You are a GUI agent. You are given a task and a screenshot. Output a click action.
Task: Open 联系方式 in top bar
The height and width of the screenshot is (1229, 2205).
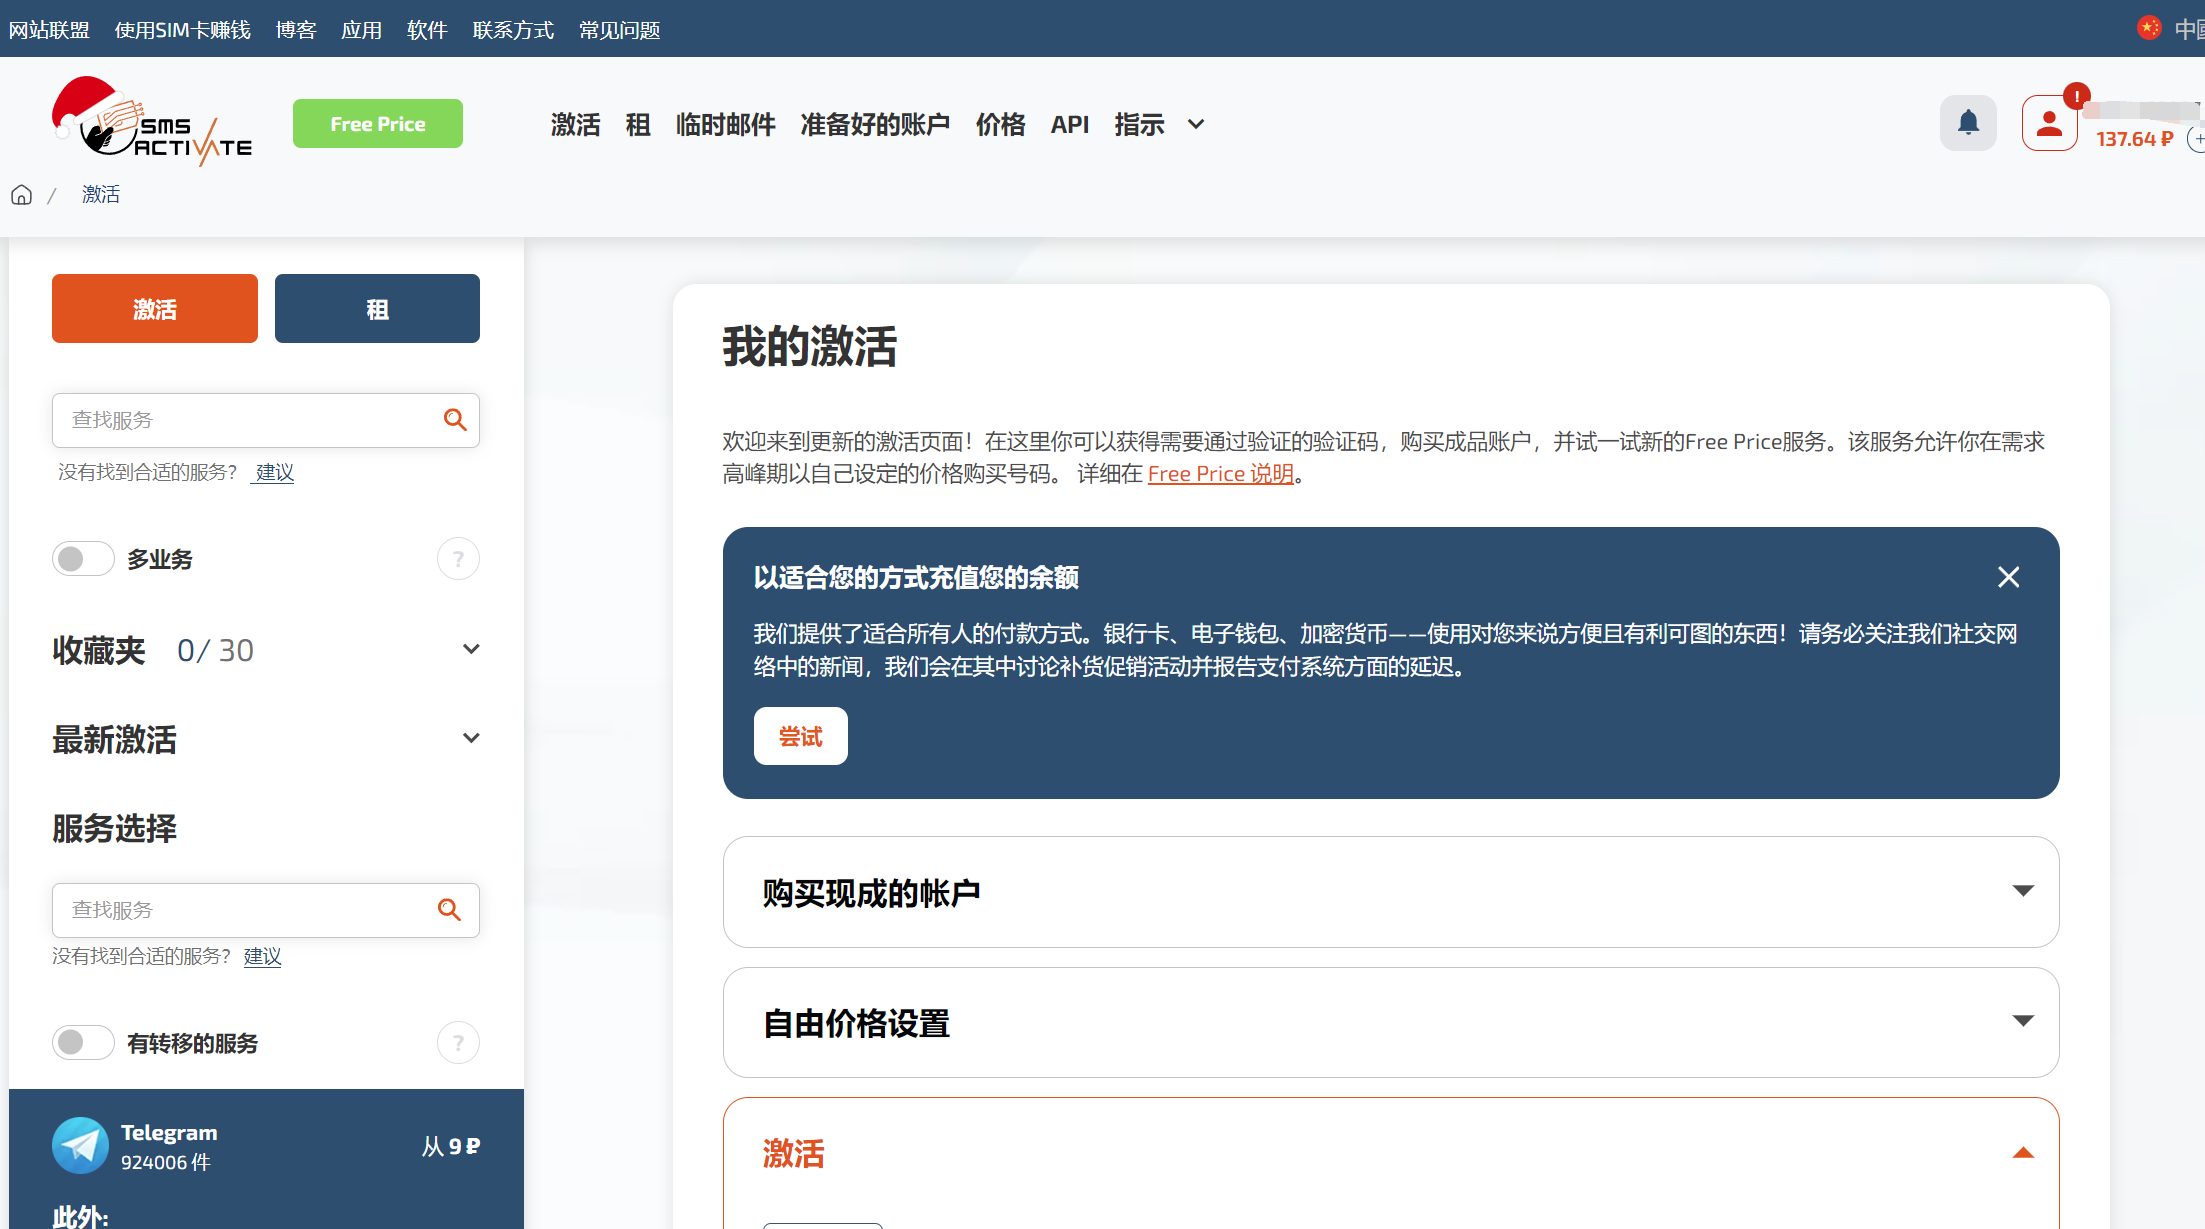point(513,30)
